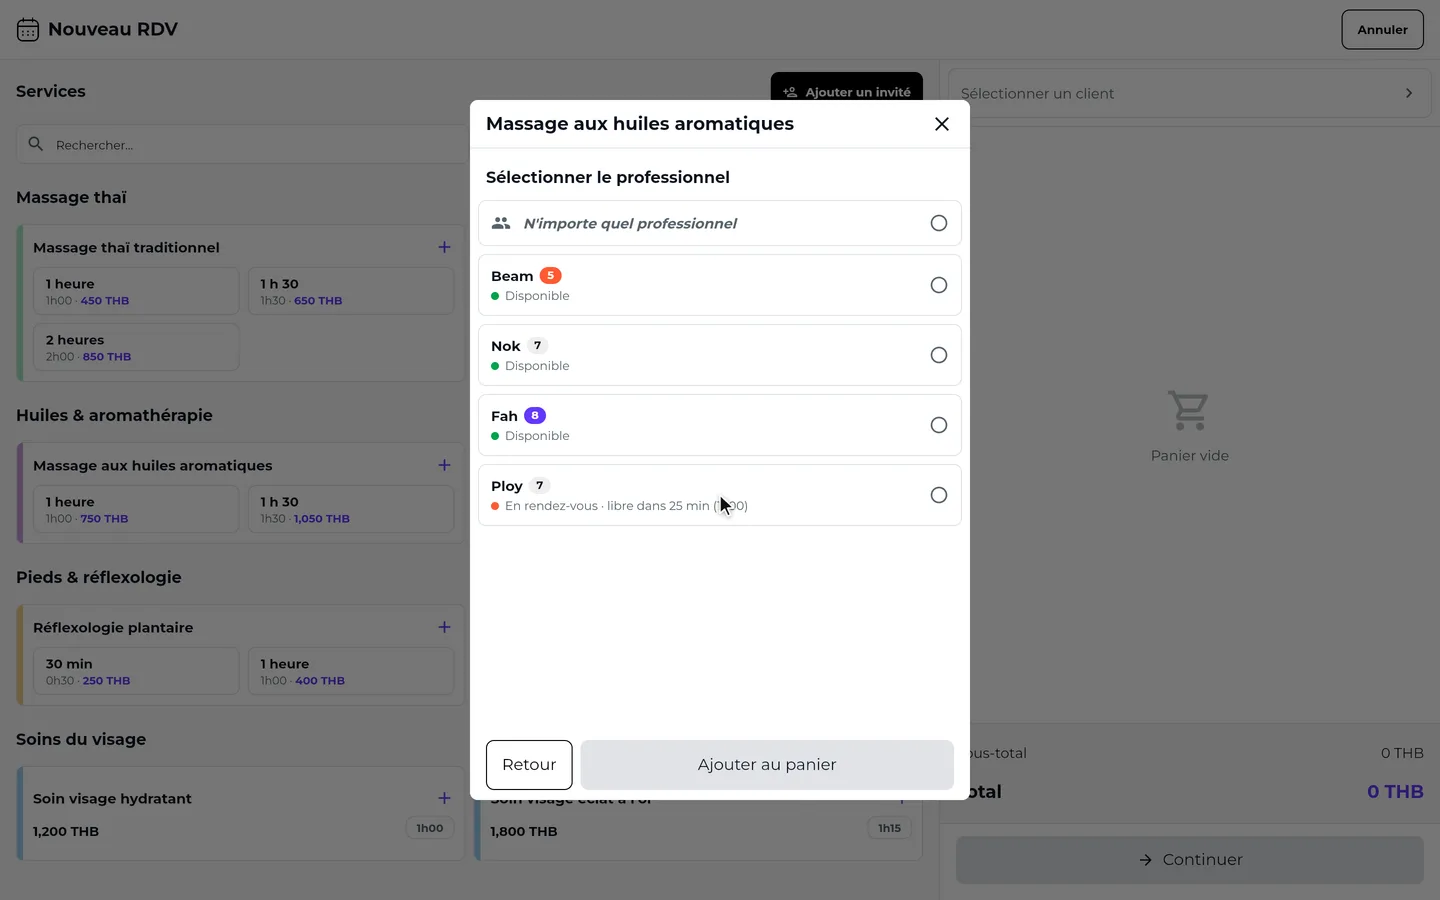The height and width of the screenshot is (900, 1440).
Task: Click the Huiles & aromathérapie section heading
Action: coord(114,415)
